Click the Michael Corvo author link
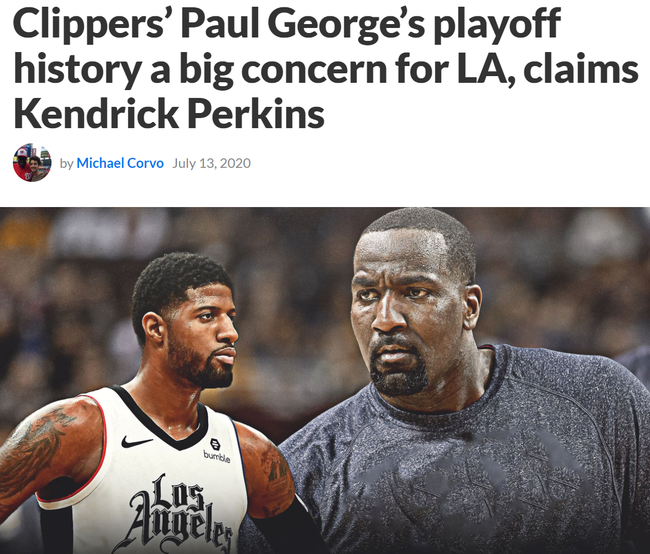The height and width of the screenshot is (554, 650). coord(120,163)
